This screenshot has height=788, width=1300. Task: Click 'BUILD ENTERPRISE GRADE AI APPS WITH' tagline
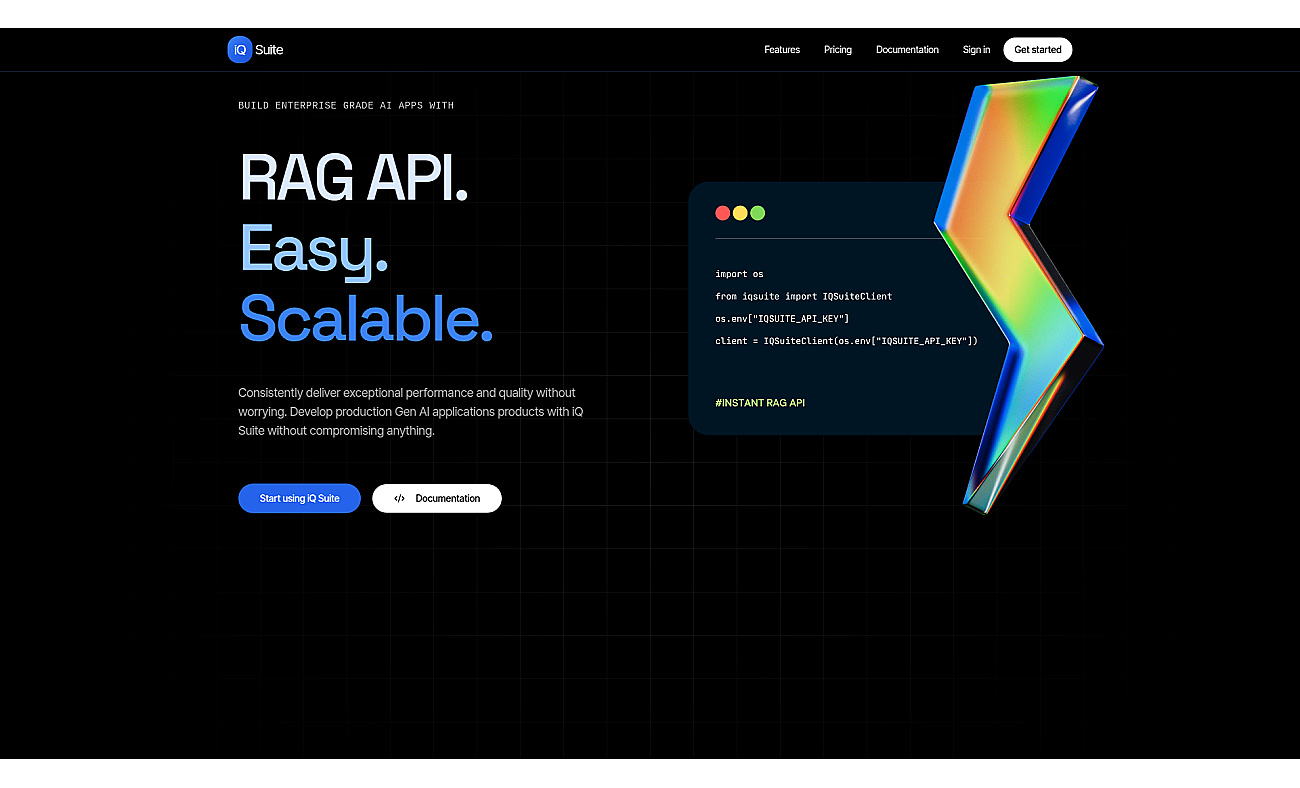346,105
